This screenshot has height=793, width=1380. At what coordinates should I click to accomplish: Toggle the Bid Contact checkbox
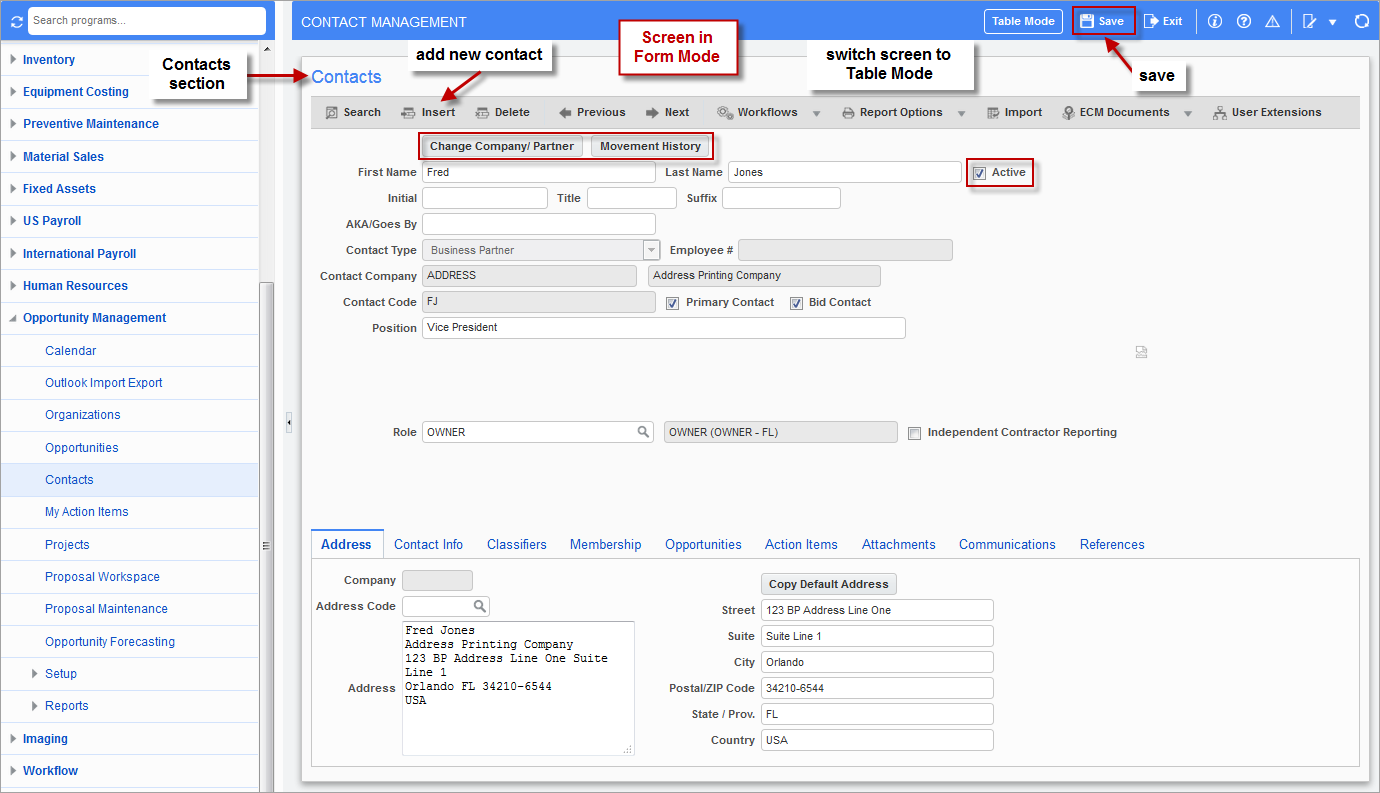click(x=796, y=303)
